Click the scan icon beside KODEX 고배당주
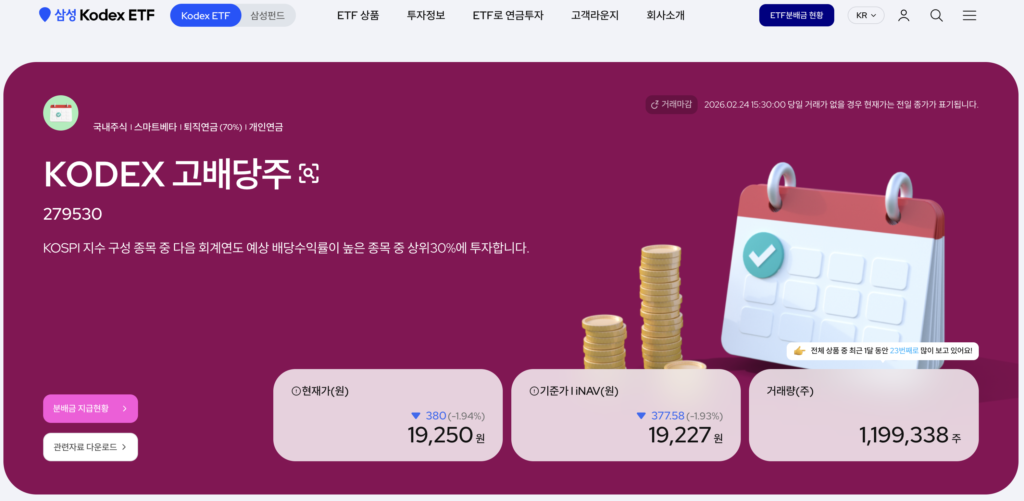This screenshot has width=1024, height=501. click(x=309, y=173)
